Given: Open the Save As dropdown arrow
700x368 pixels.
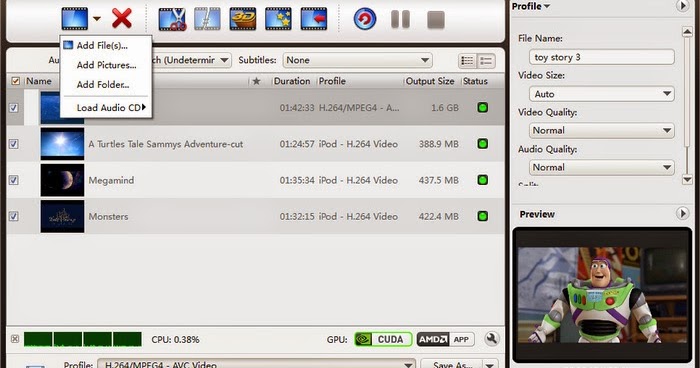Looking at the screenshot, I should click(x=490, y=364).
